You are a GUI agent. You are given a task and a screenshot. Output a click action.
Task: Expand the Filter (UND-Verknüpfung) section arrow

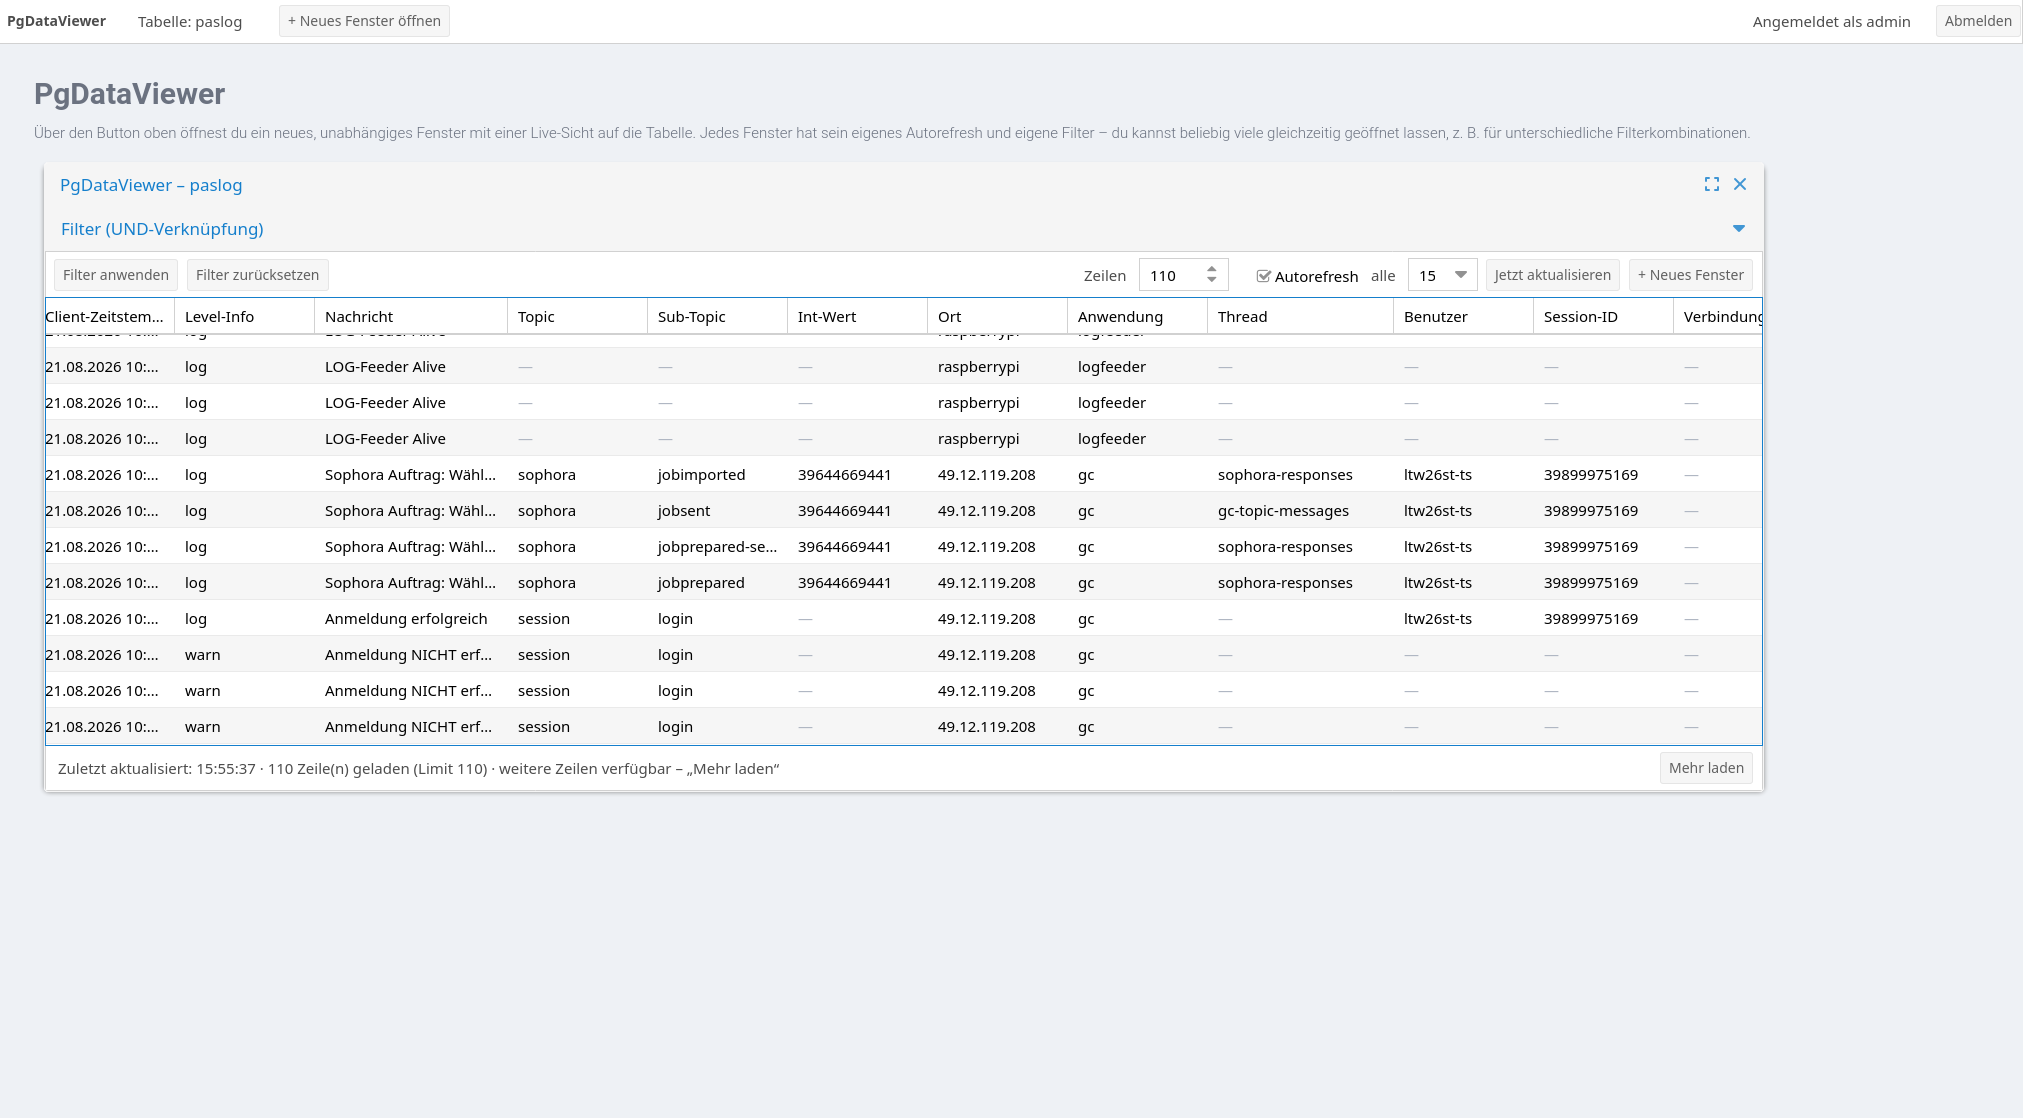(1739, 229)
